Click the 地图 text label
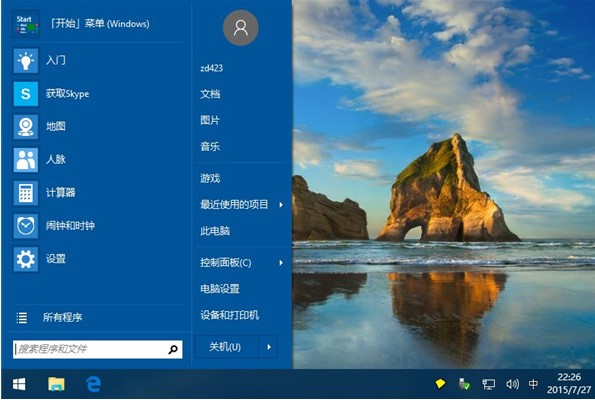Viewport: 595px width, 400px height. click(x=56, y=126)
